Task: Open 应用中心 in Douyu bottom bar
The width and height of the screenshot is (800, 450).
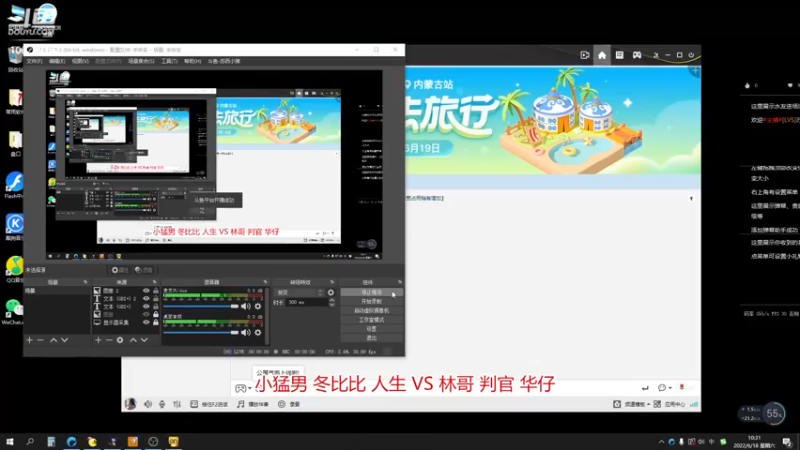Action: tap(669, 404)
